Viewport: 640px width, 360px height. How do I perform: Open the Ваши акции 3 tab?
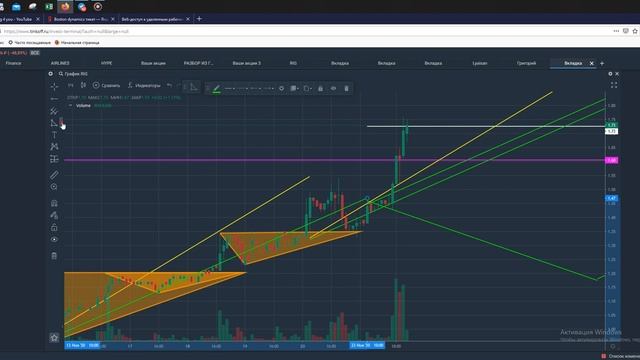point(247,63)
